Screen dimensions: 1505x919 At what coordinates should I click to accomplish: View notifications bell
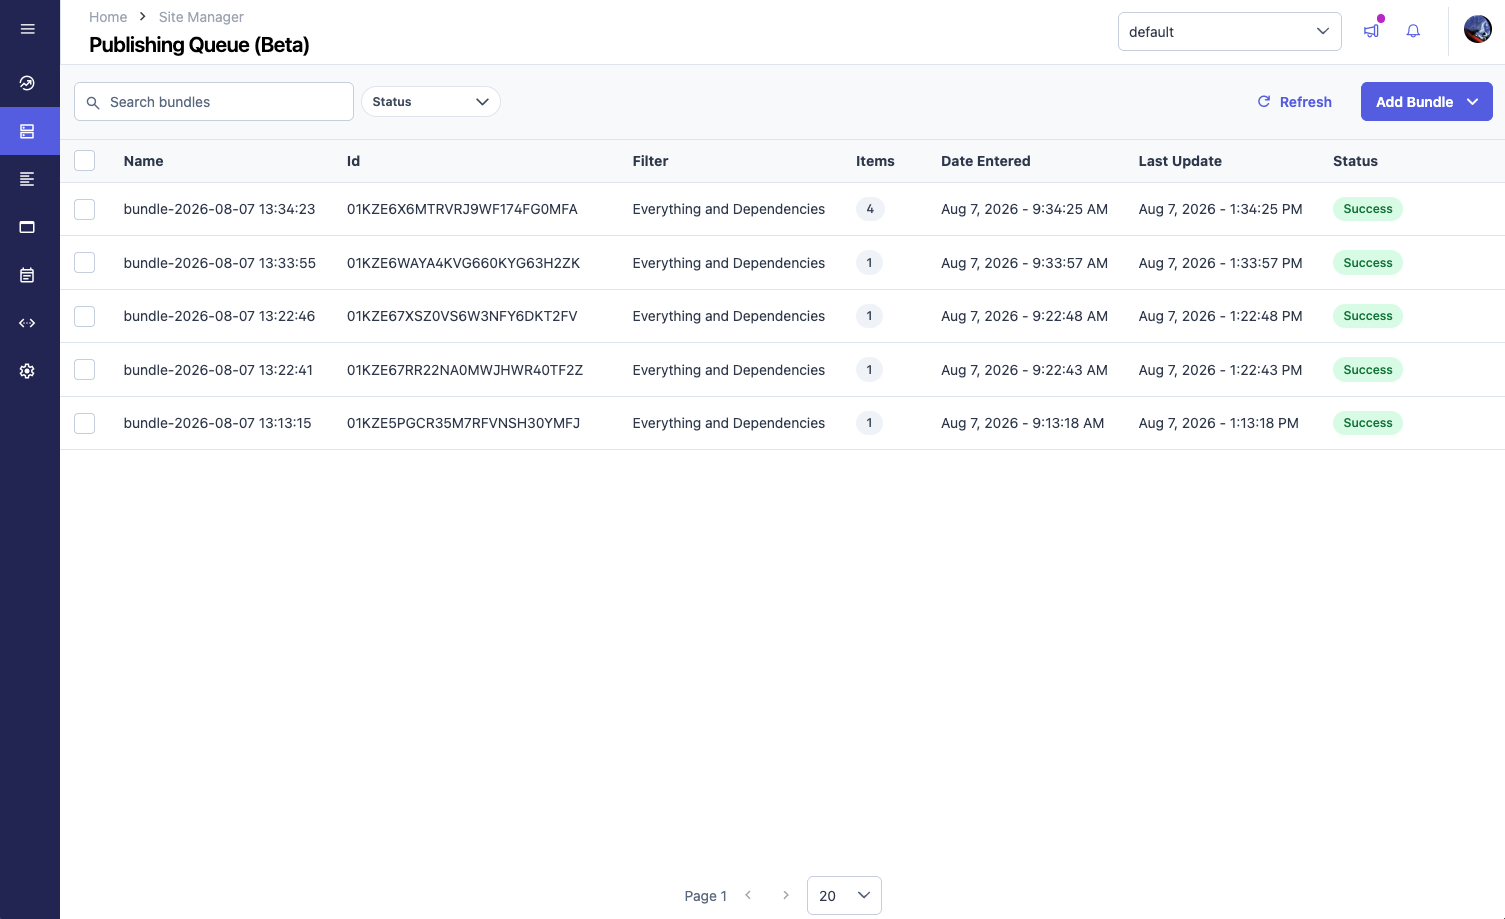(x=1413, y=31)
